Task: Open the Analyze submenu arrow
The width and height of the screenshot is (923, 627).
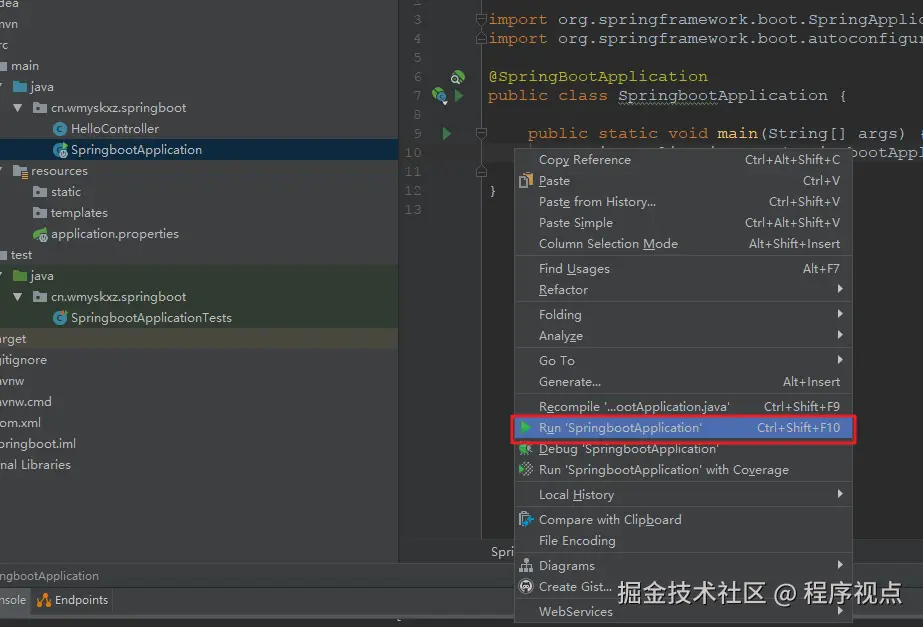Action: click(x=840, y=335)
